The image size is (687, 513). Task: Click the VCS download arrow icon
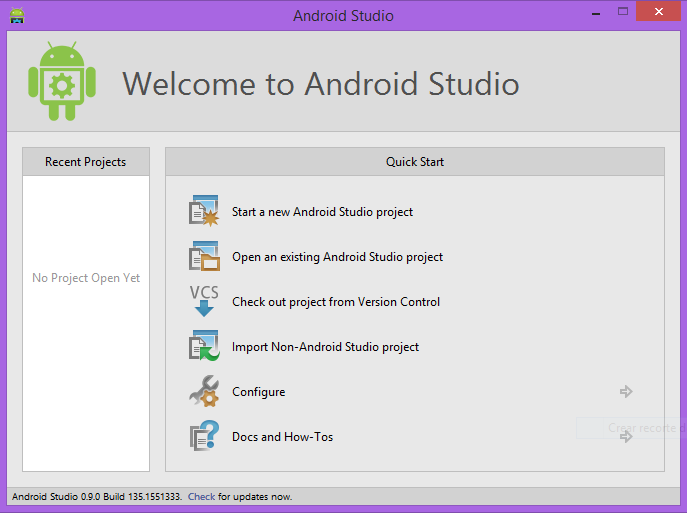click(x=204, y=301)
